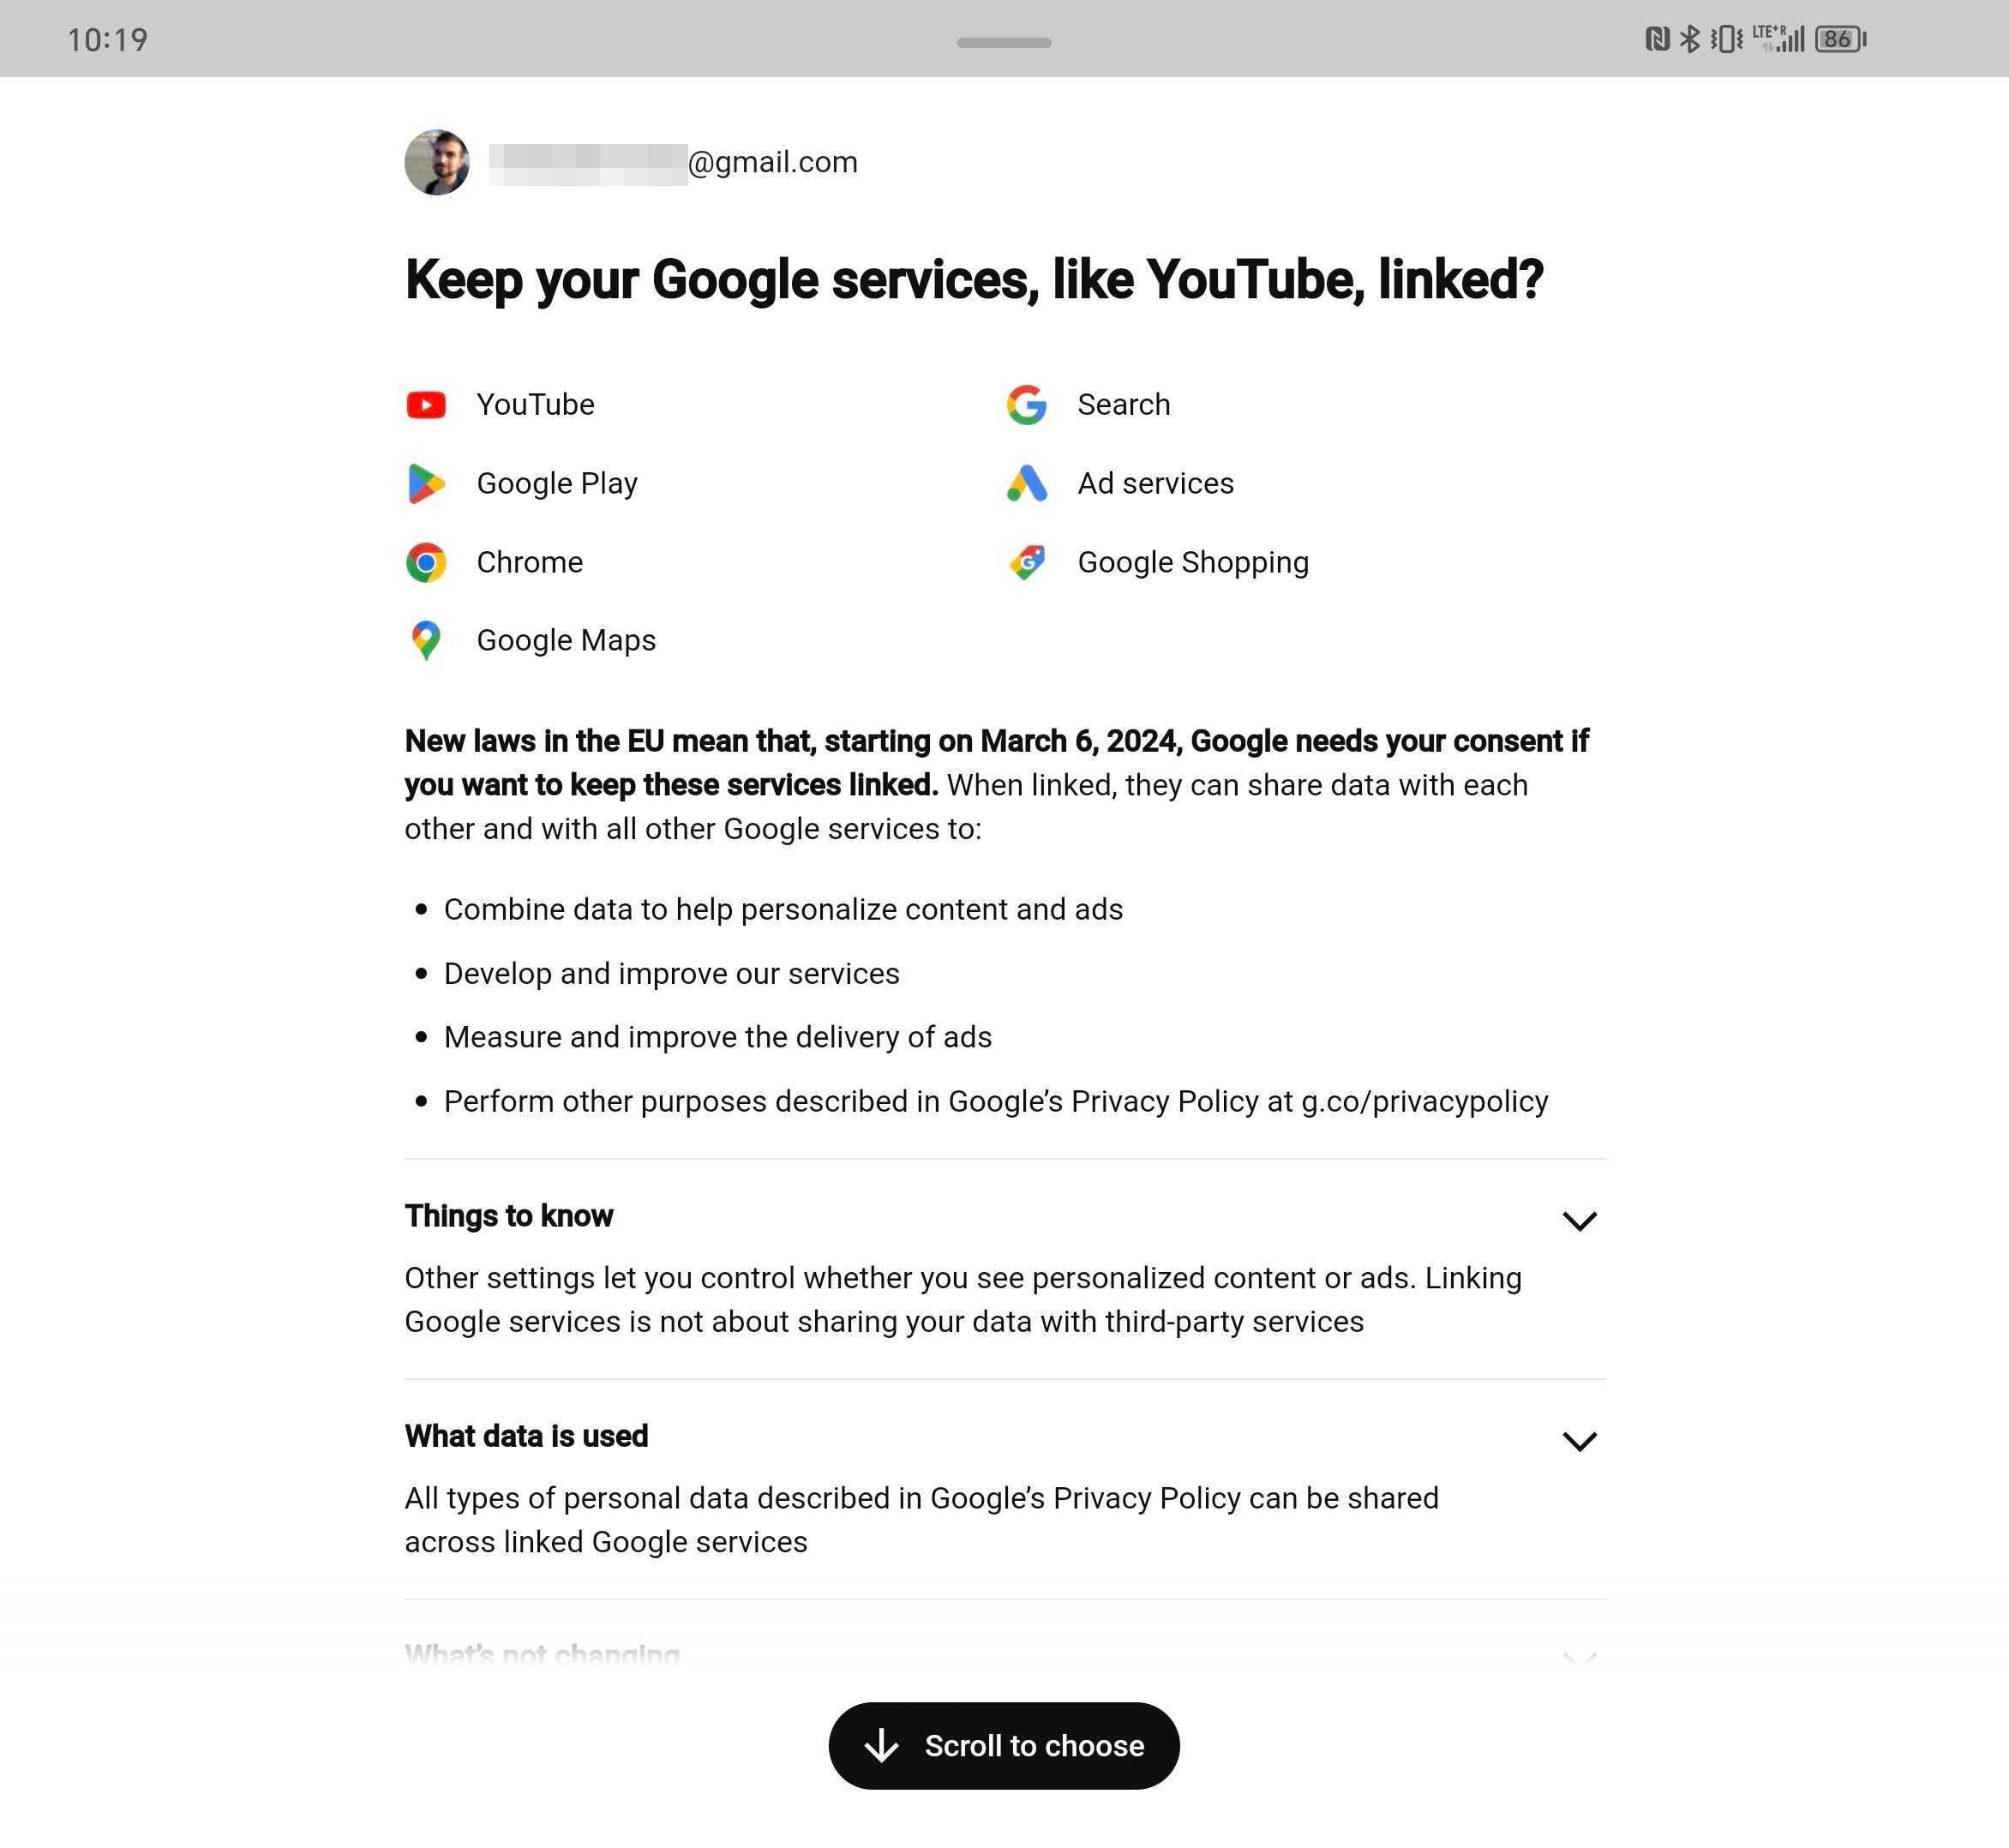Click the account profile picture
The image size is (2009, 1848).
click(437, 162)
